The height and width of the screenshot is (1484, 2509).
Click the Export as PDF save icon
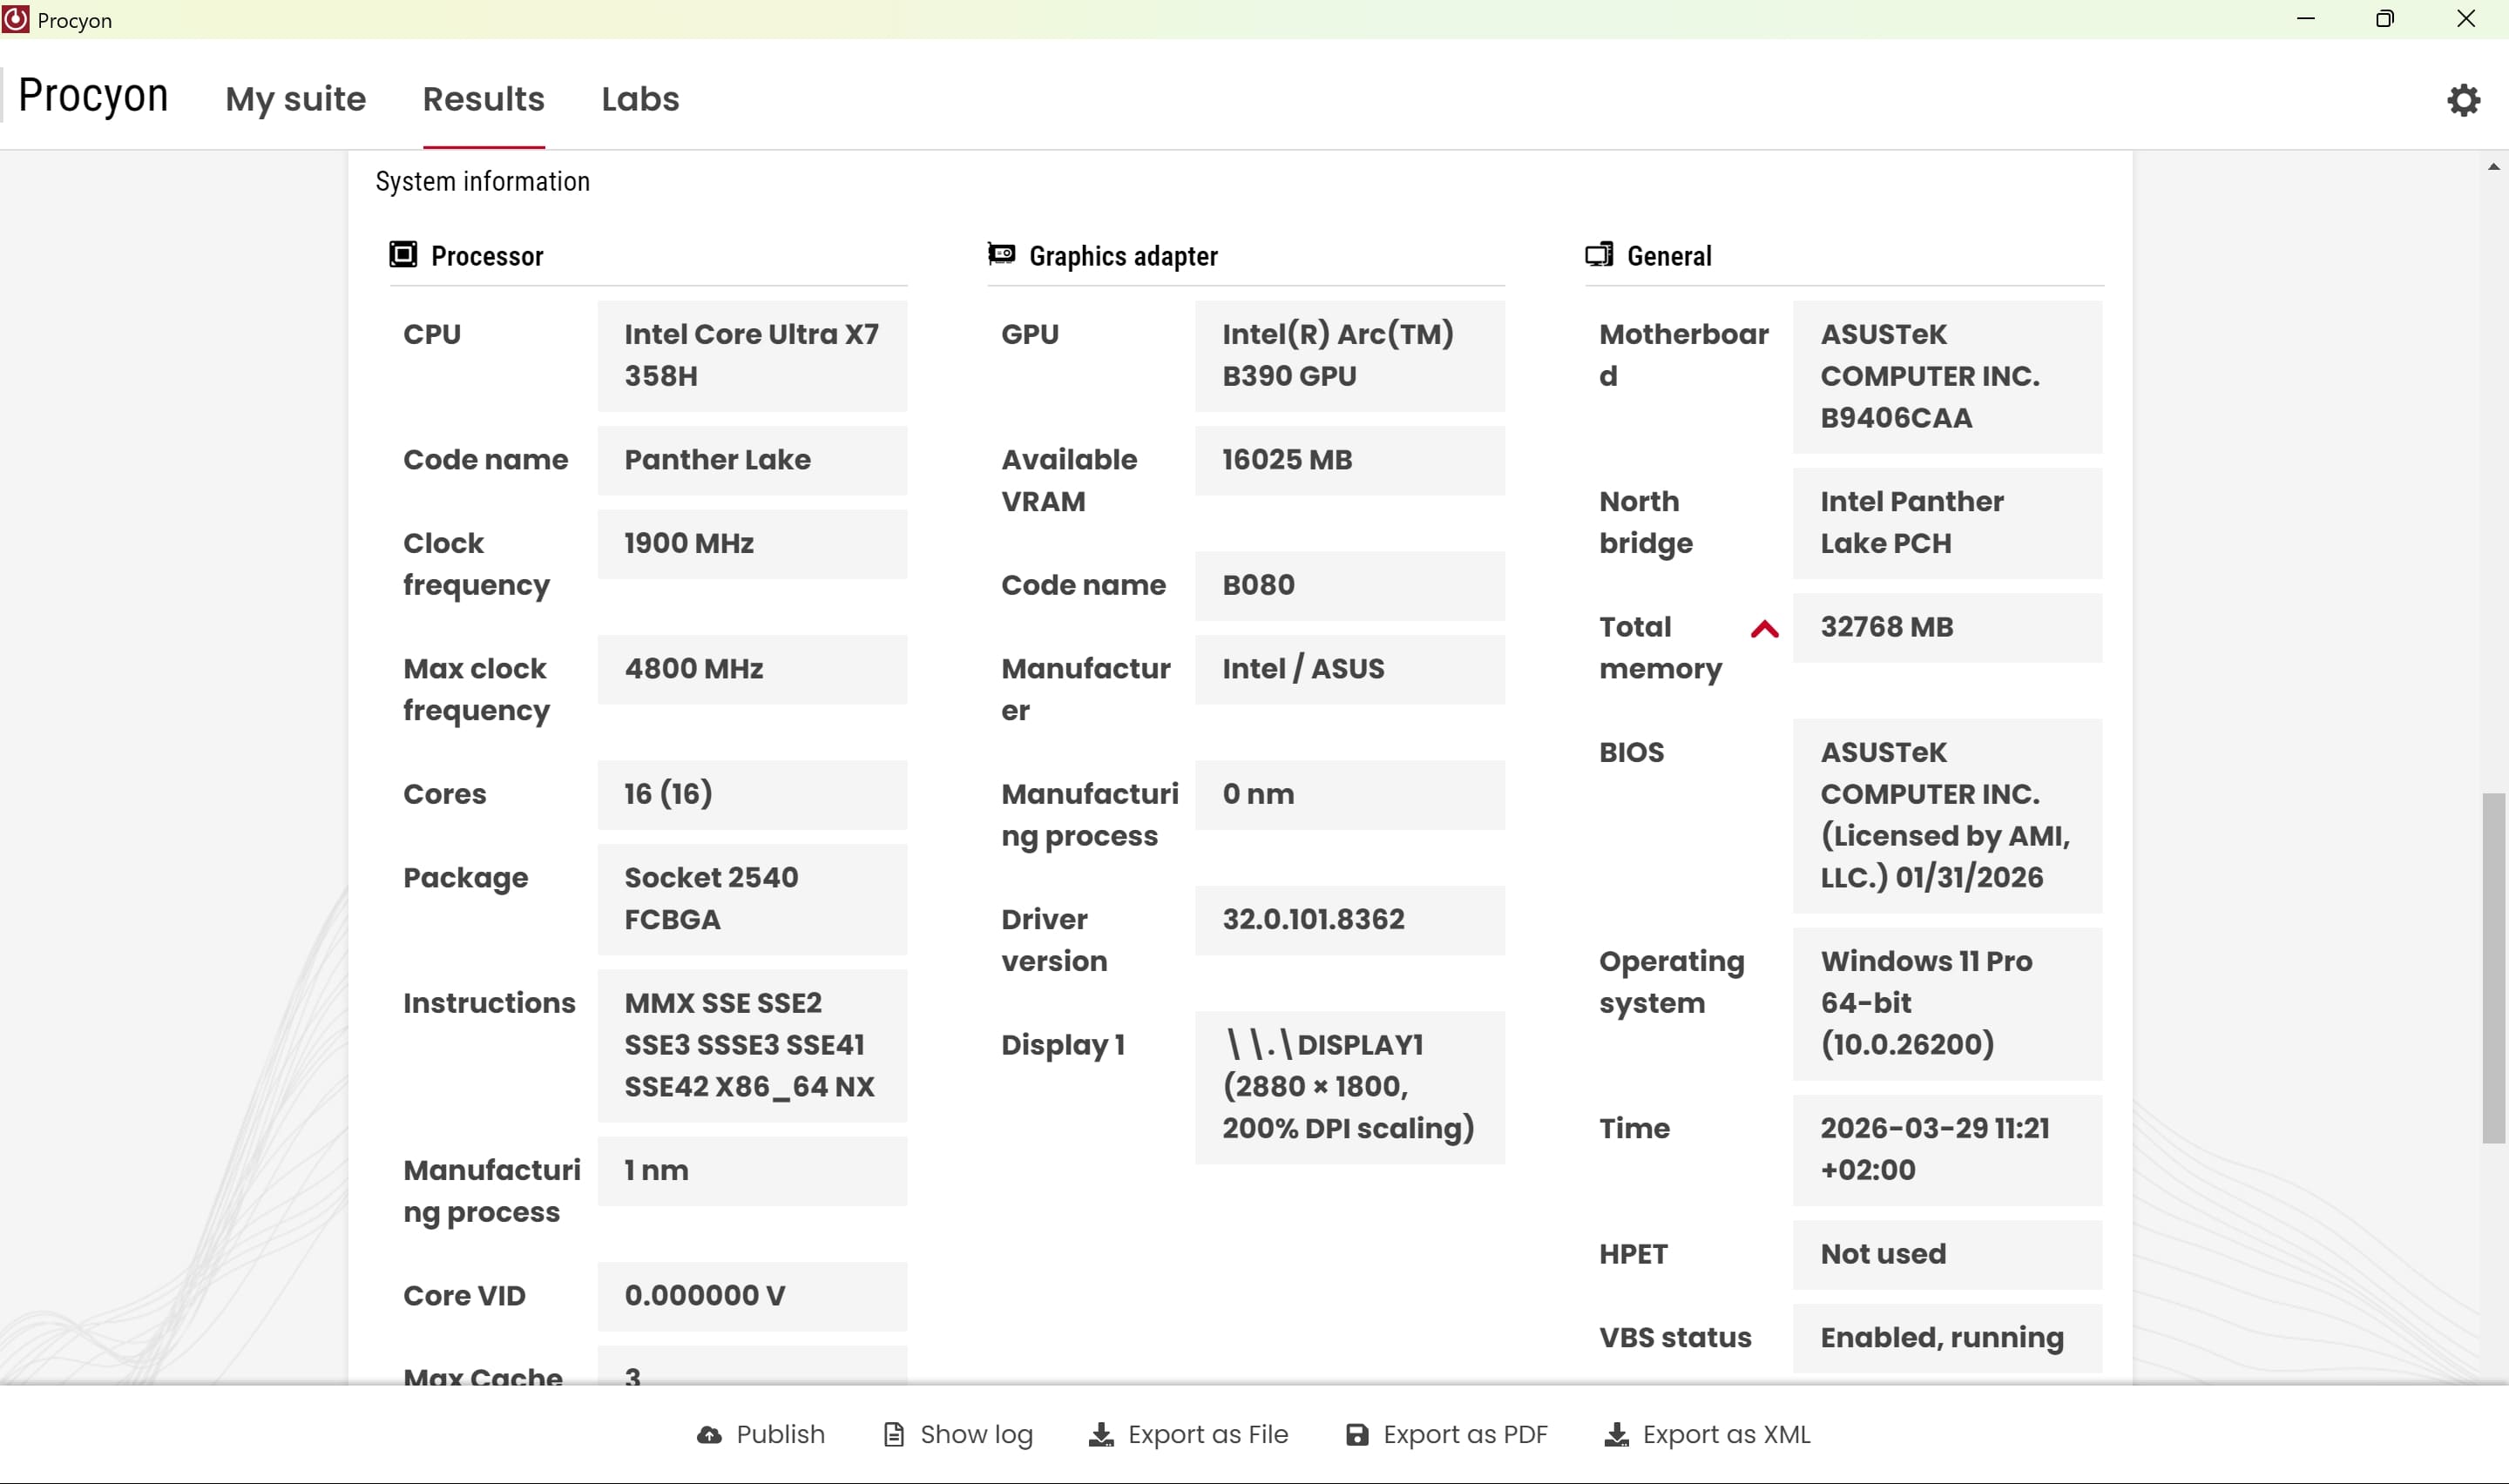1356,1435
